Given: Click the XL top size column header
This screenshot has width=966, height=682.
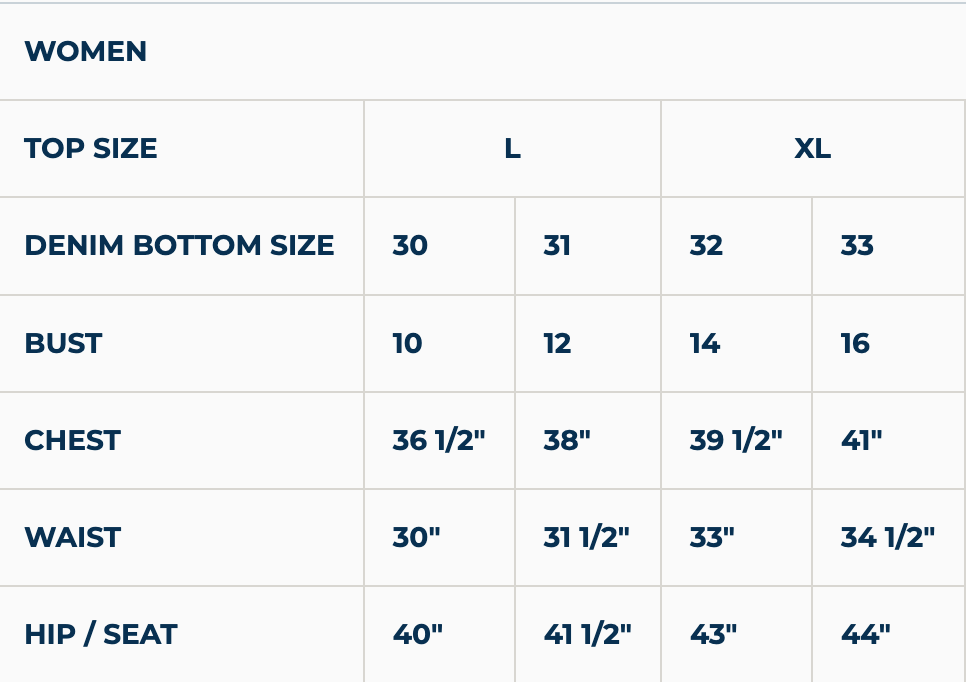Looking at the screenshot, I should pyautogui.click(x=812, y=149).
